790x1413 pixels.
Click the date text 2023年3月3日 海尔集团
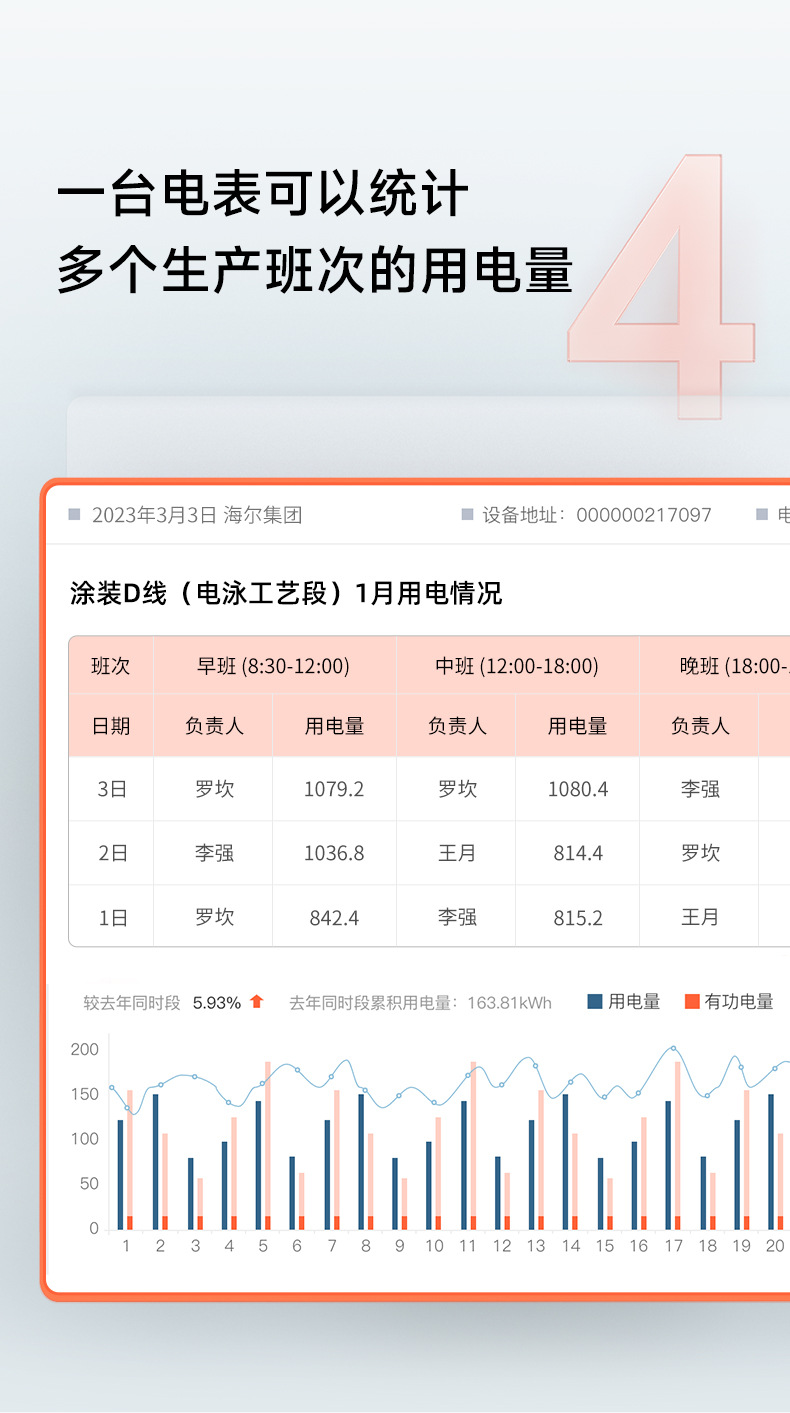(x=197, y=515)
